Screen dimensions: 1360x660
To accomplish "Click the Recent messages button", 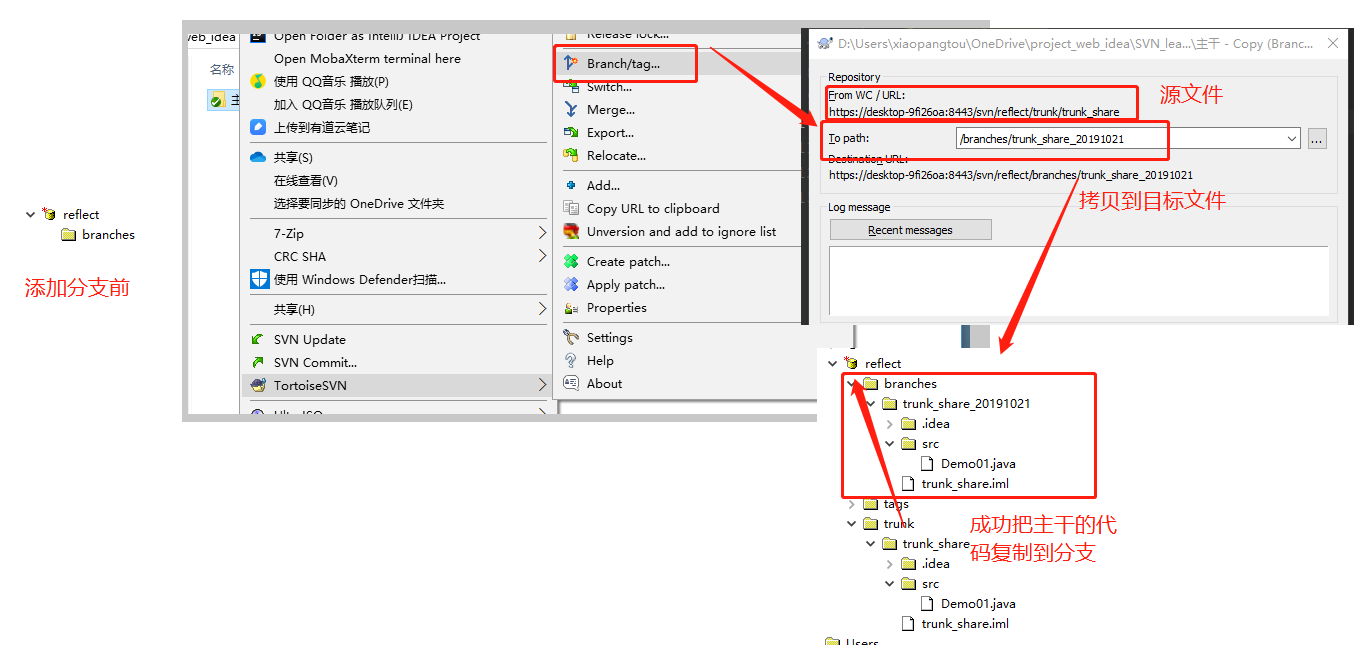I will (x=911, y=230).
